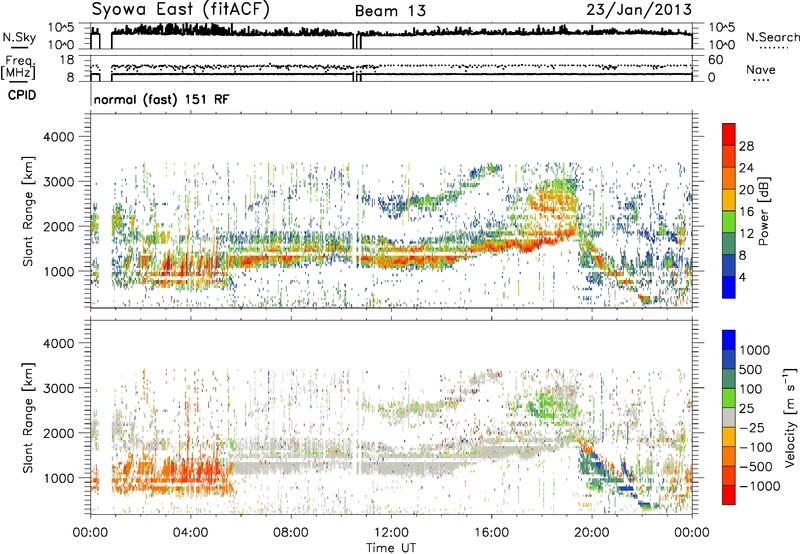Click the "normal (fast) 151 RF" text
This screenshot has height=554, width=800.
pos(161,99)
